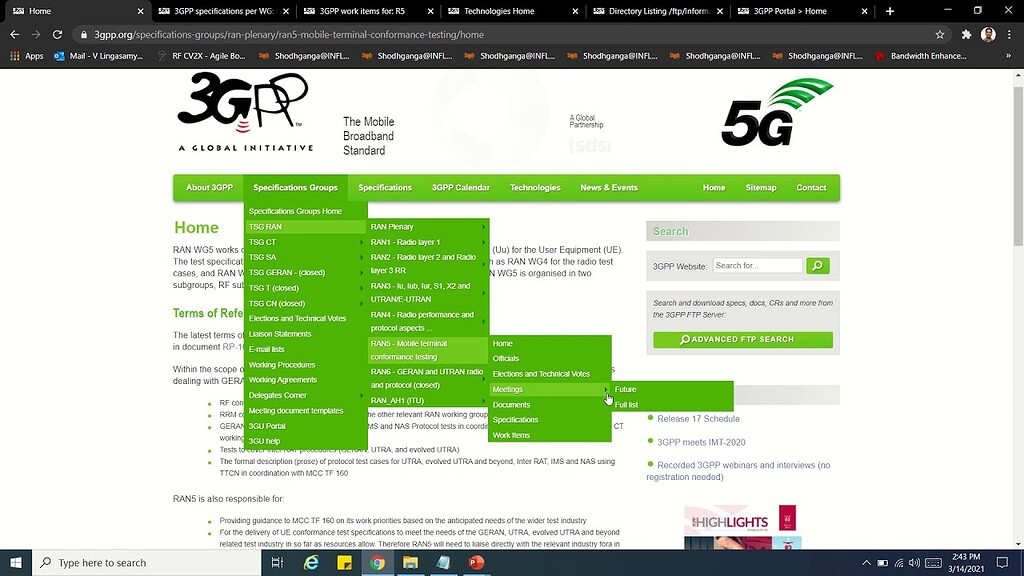Open the Specifications Groups menu
The image size is (1024, 576).
coord(295,187)
